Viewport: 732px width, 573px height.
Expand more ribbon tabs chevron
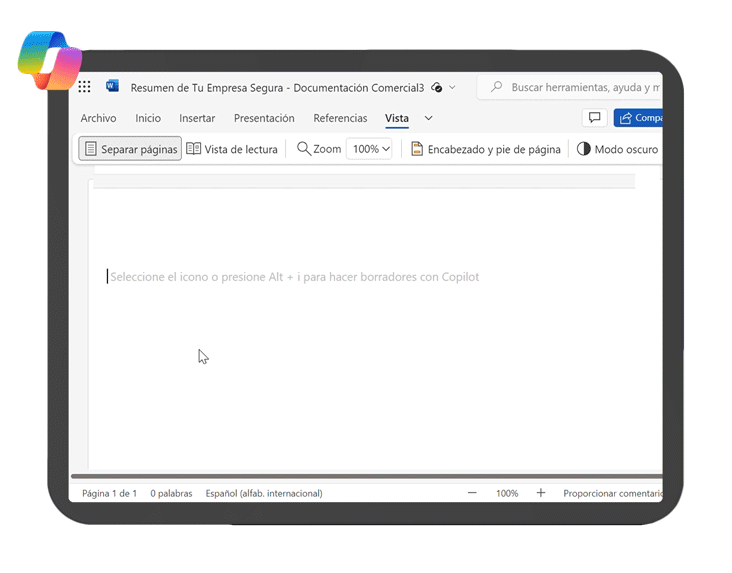(x=429, y=118)
